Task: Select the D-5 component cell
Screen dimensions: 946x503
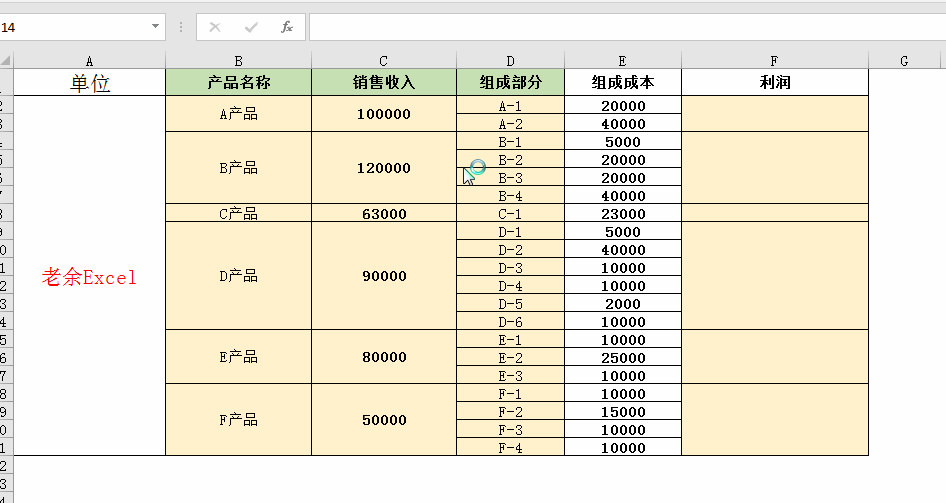Action: point(510,303)
